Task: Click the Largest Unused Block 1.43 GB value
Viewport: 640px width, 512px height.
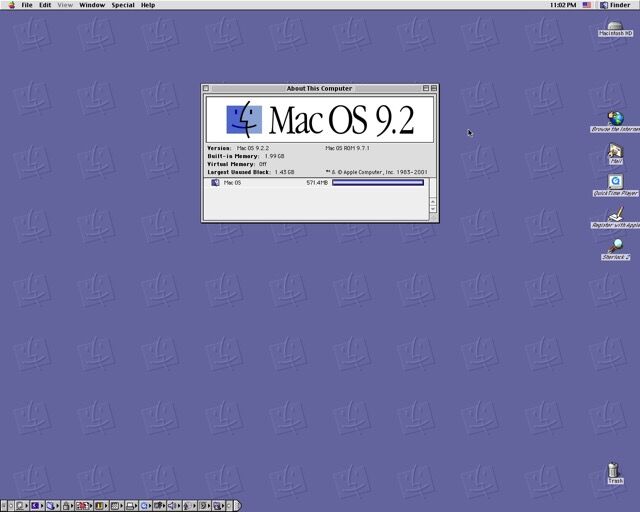Action: point(284,172)
